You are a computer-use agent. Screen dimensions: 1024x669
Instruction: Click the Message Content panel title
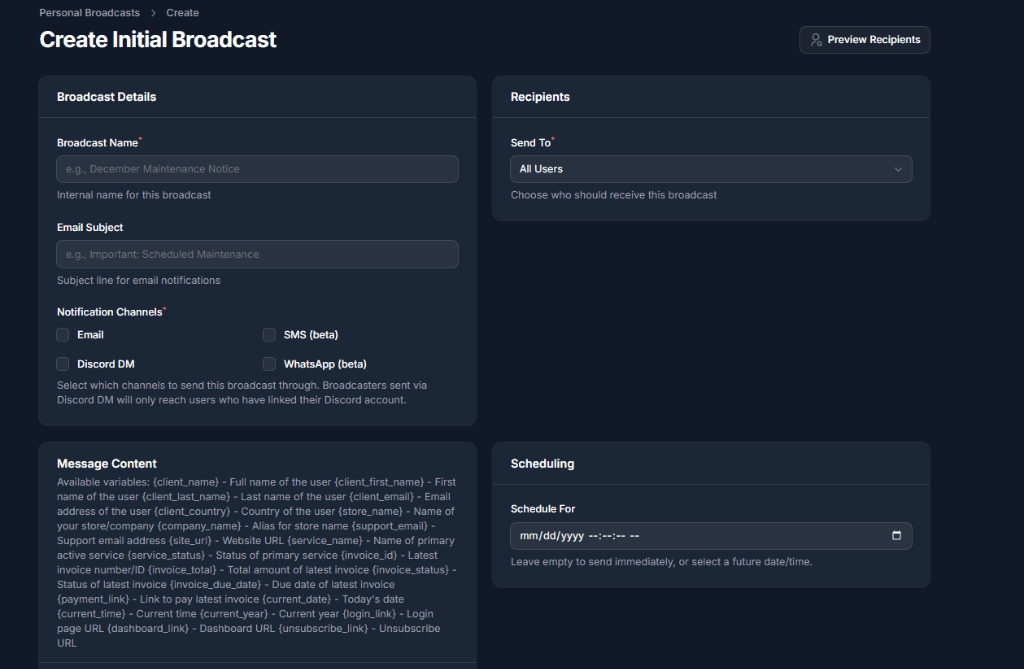(x=107, y=463)
